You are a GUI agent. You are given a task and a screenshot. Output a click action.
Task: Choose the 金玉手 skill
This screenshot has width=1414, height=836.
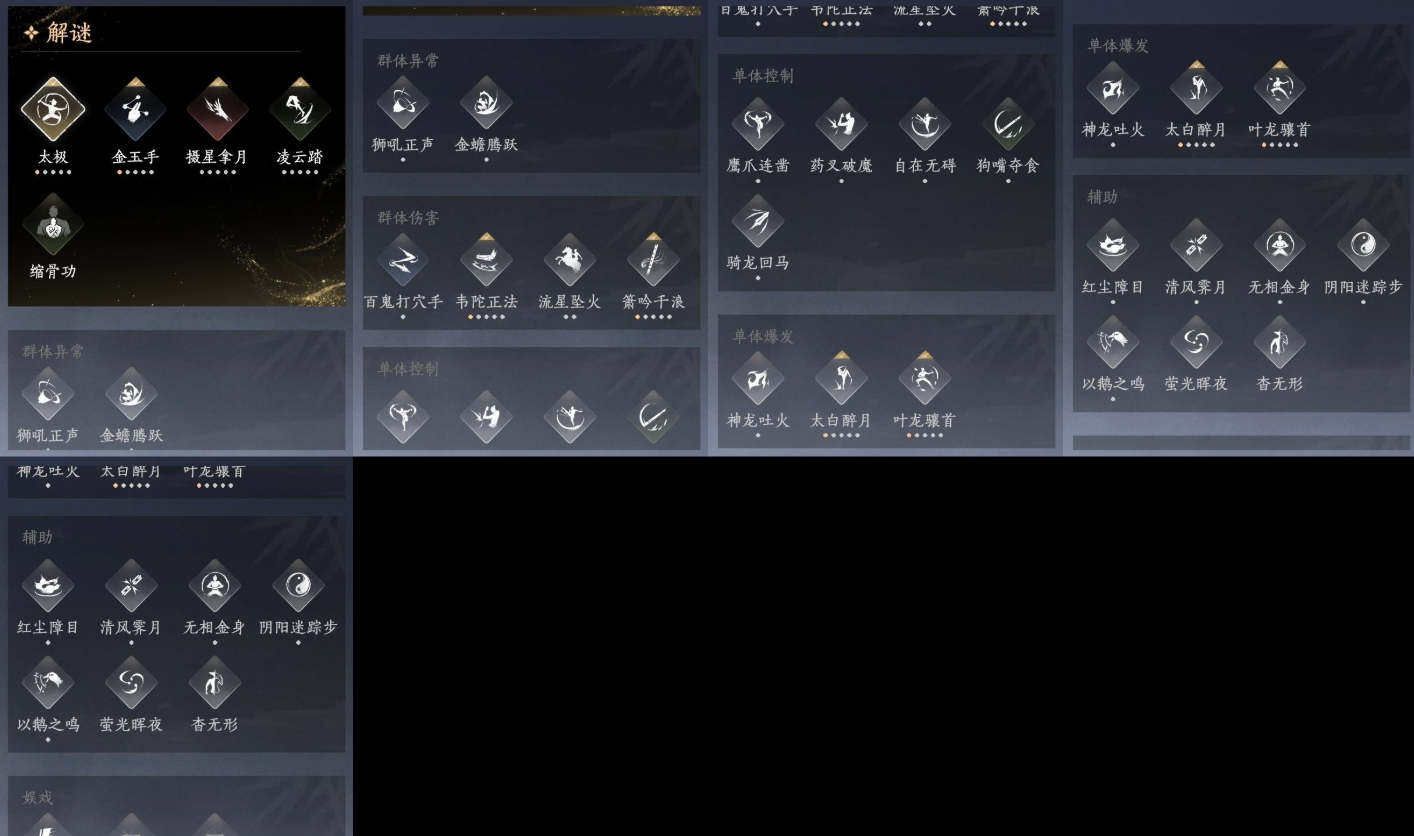pyautogui.click(x=135, y=109)
